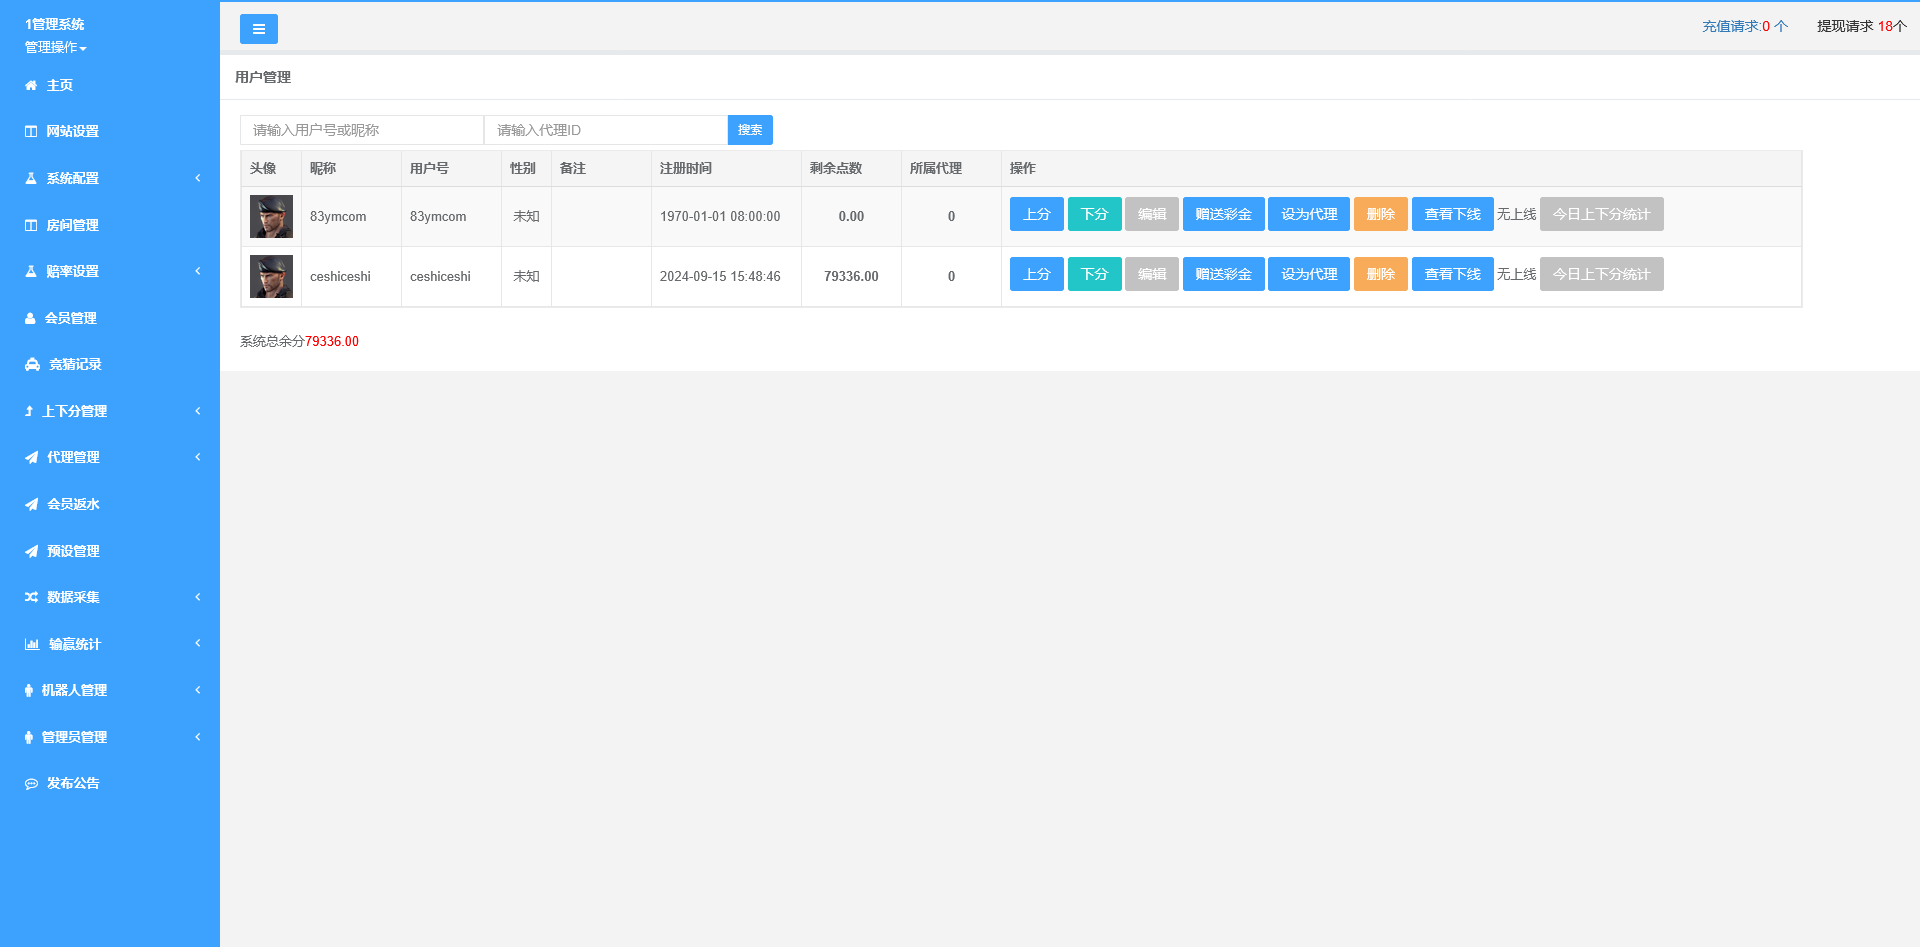This screenshot has height=947, width=1920.
Task: Click the paper plane icon beside 预设管理
Action: tap(31, 551)
